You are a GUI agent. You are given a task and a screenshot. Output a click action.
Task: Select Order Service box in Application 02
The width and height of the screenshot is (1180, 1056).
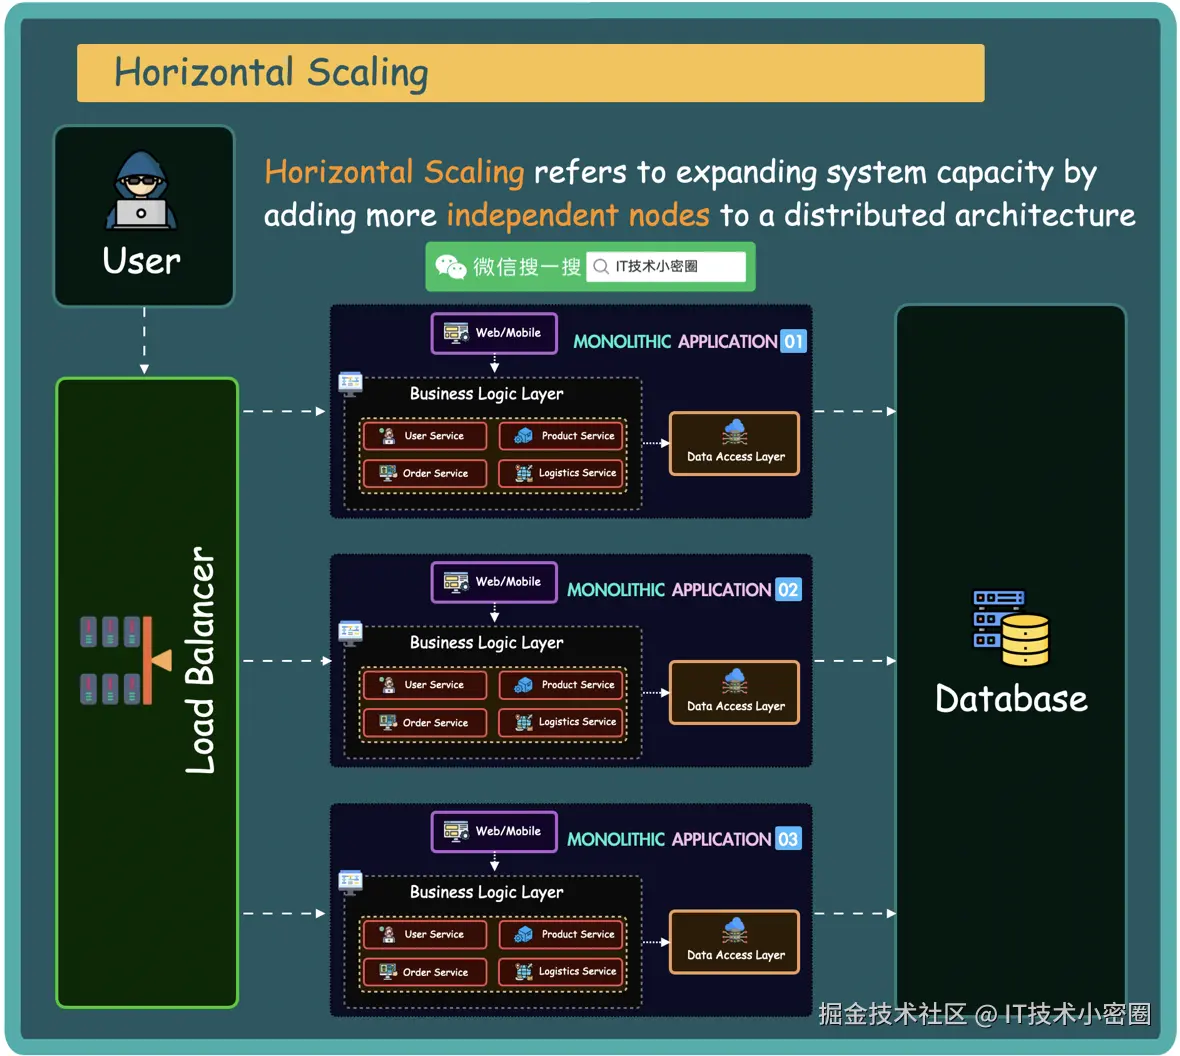(x=424, y=722)
